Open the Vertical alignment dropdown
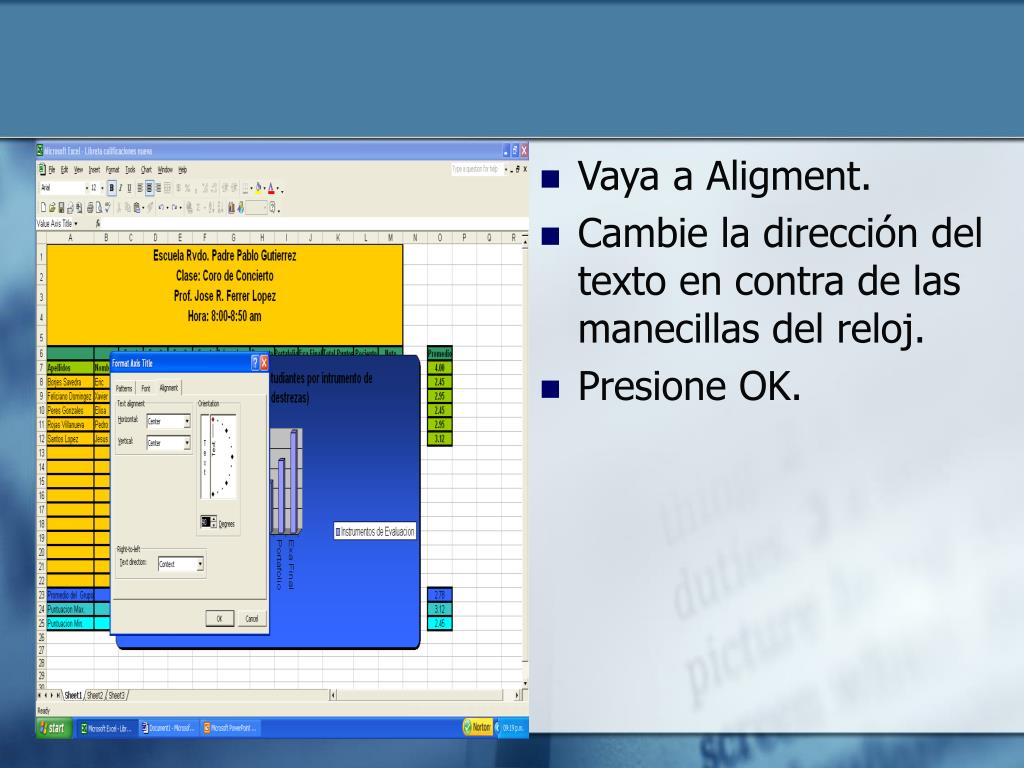 187,443
